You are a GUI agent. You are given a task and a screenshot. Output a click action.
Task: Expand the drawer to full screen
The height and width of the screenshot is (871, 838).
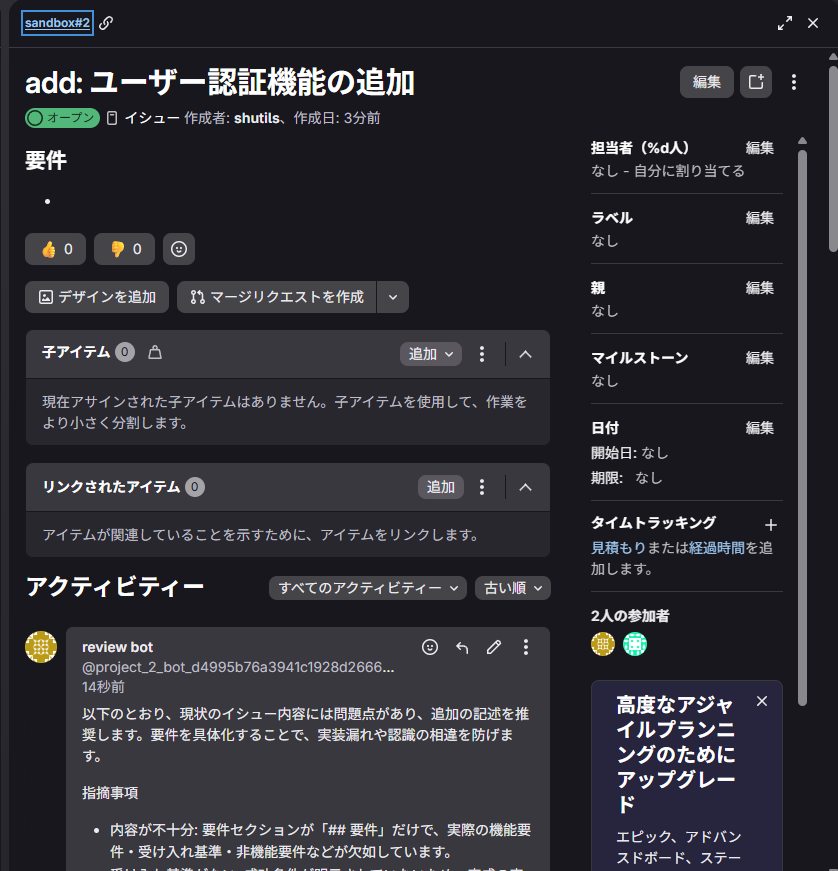784,22
